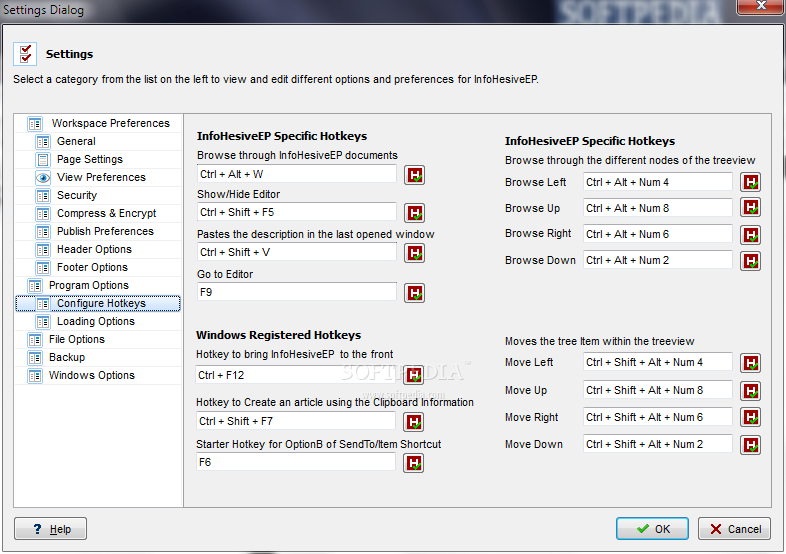This screenshot has width=786, height=554.
Task: Open Help for the settings dialog
Action: [x=51, y=529]
